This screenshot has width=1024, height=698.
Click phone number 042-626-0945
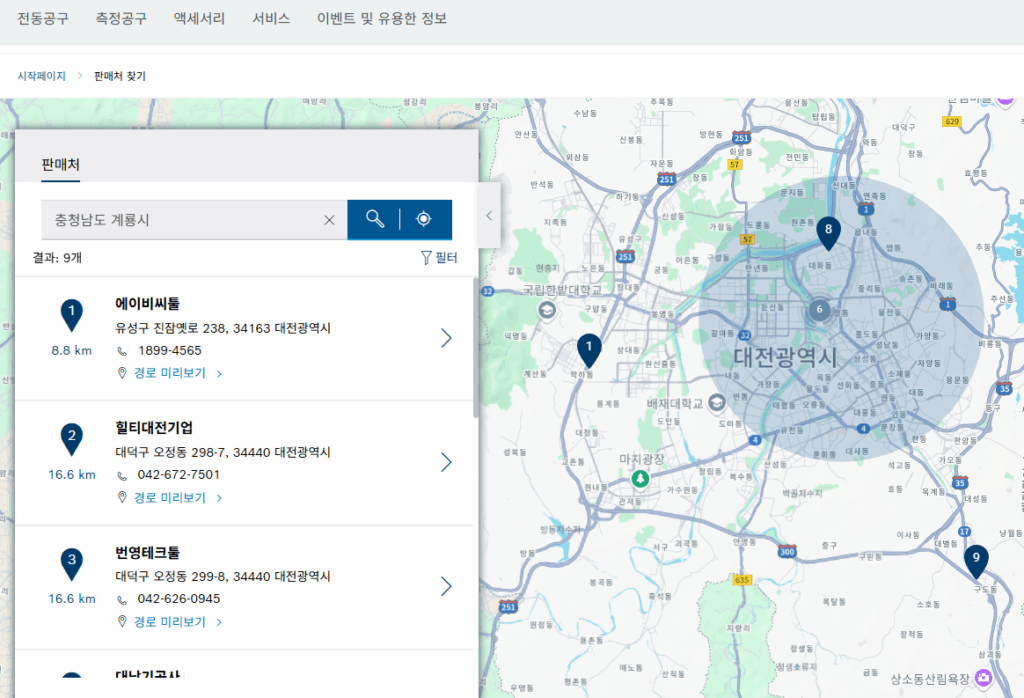[x=178, y=599]
